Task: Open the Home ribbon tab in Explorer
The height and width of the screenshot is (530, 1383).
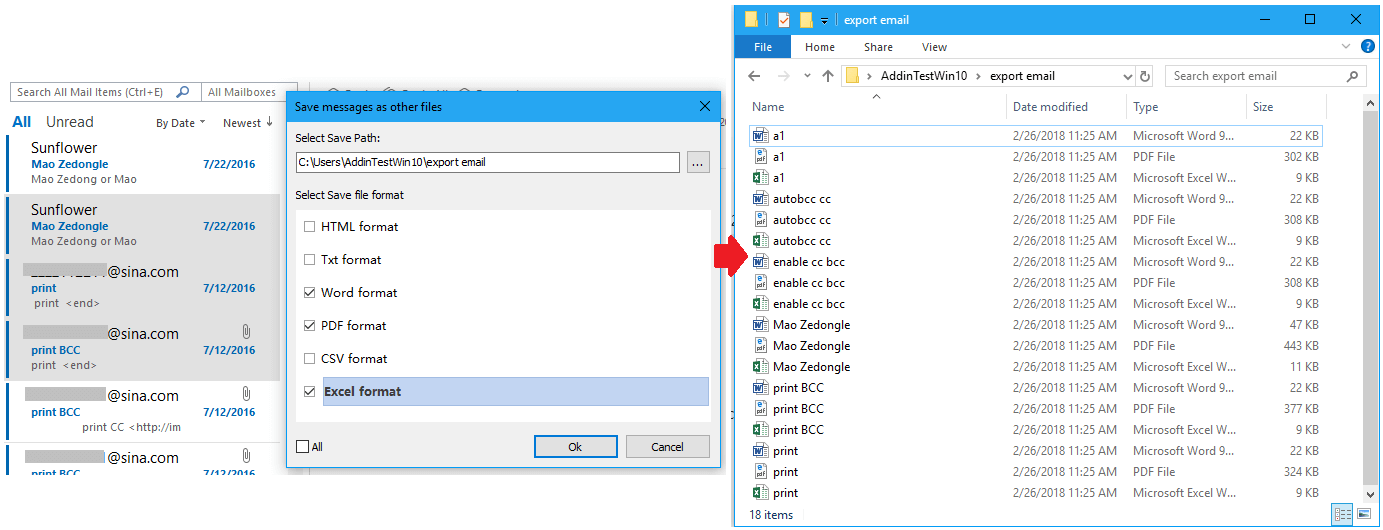Action: click(x=820, y=47)
